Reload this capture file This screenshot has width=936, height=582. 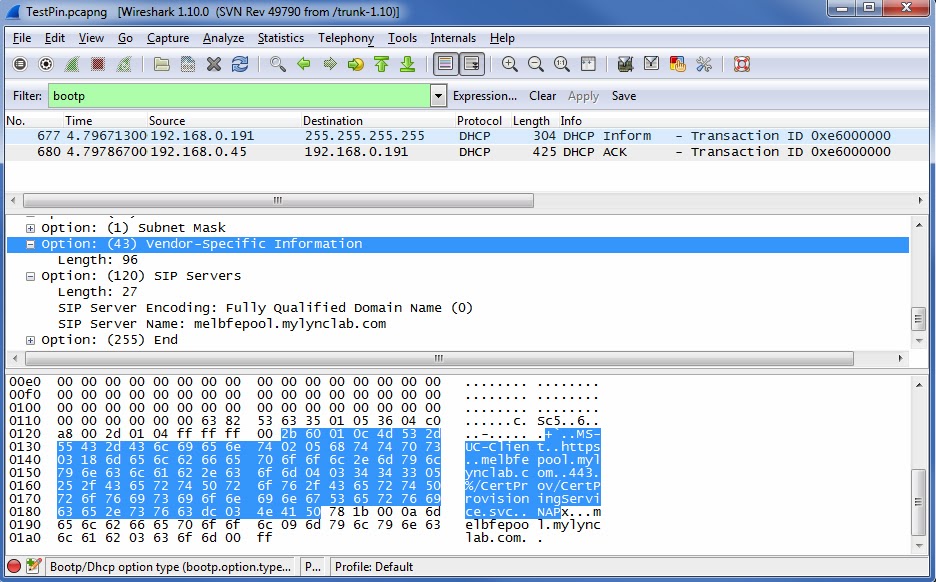pos(240,64)
